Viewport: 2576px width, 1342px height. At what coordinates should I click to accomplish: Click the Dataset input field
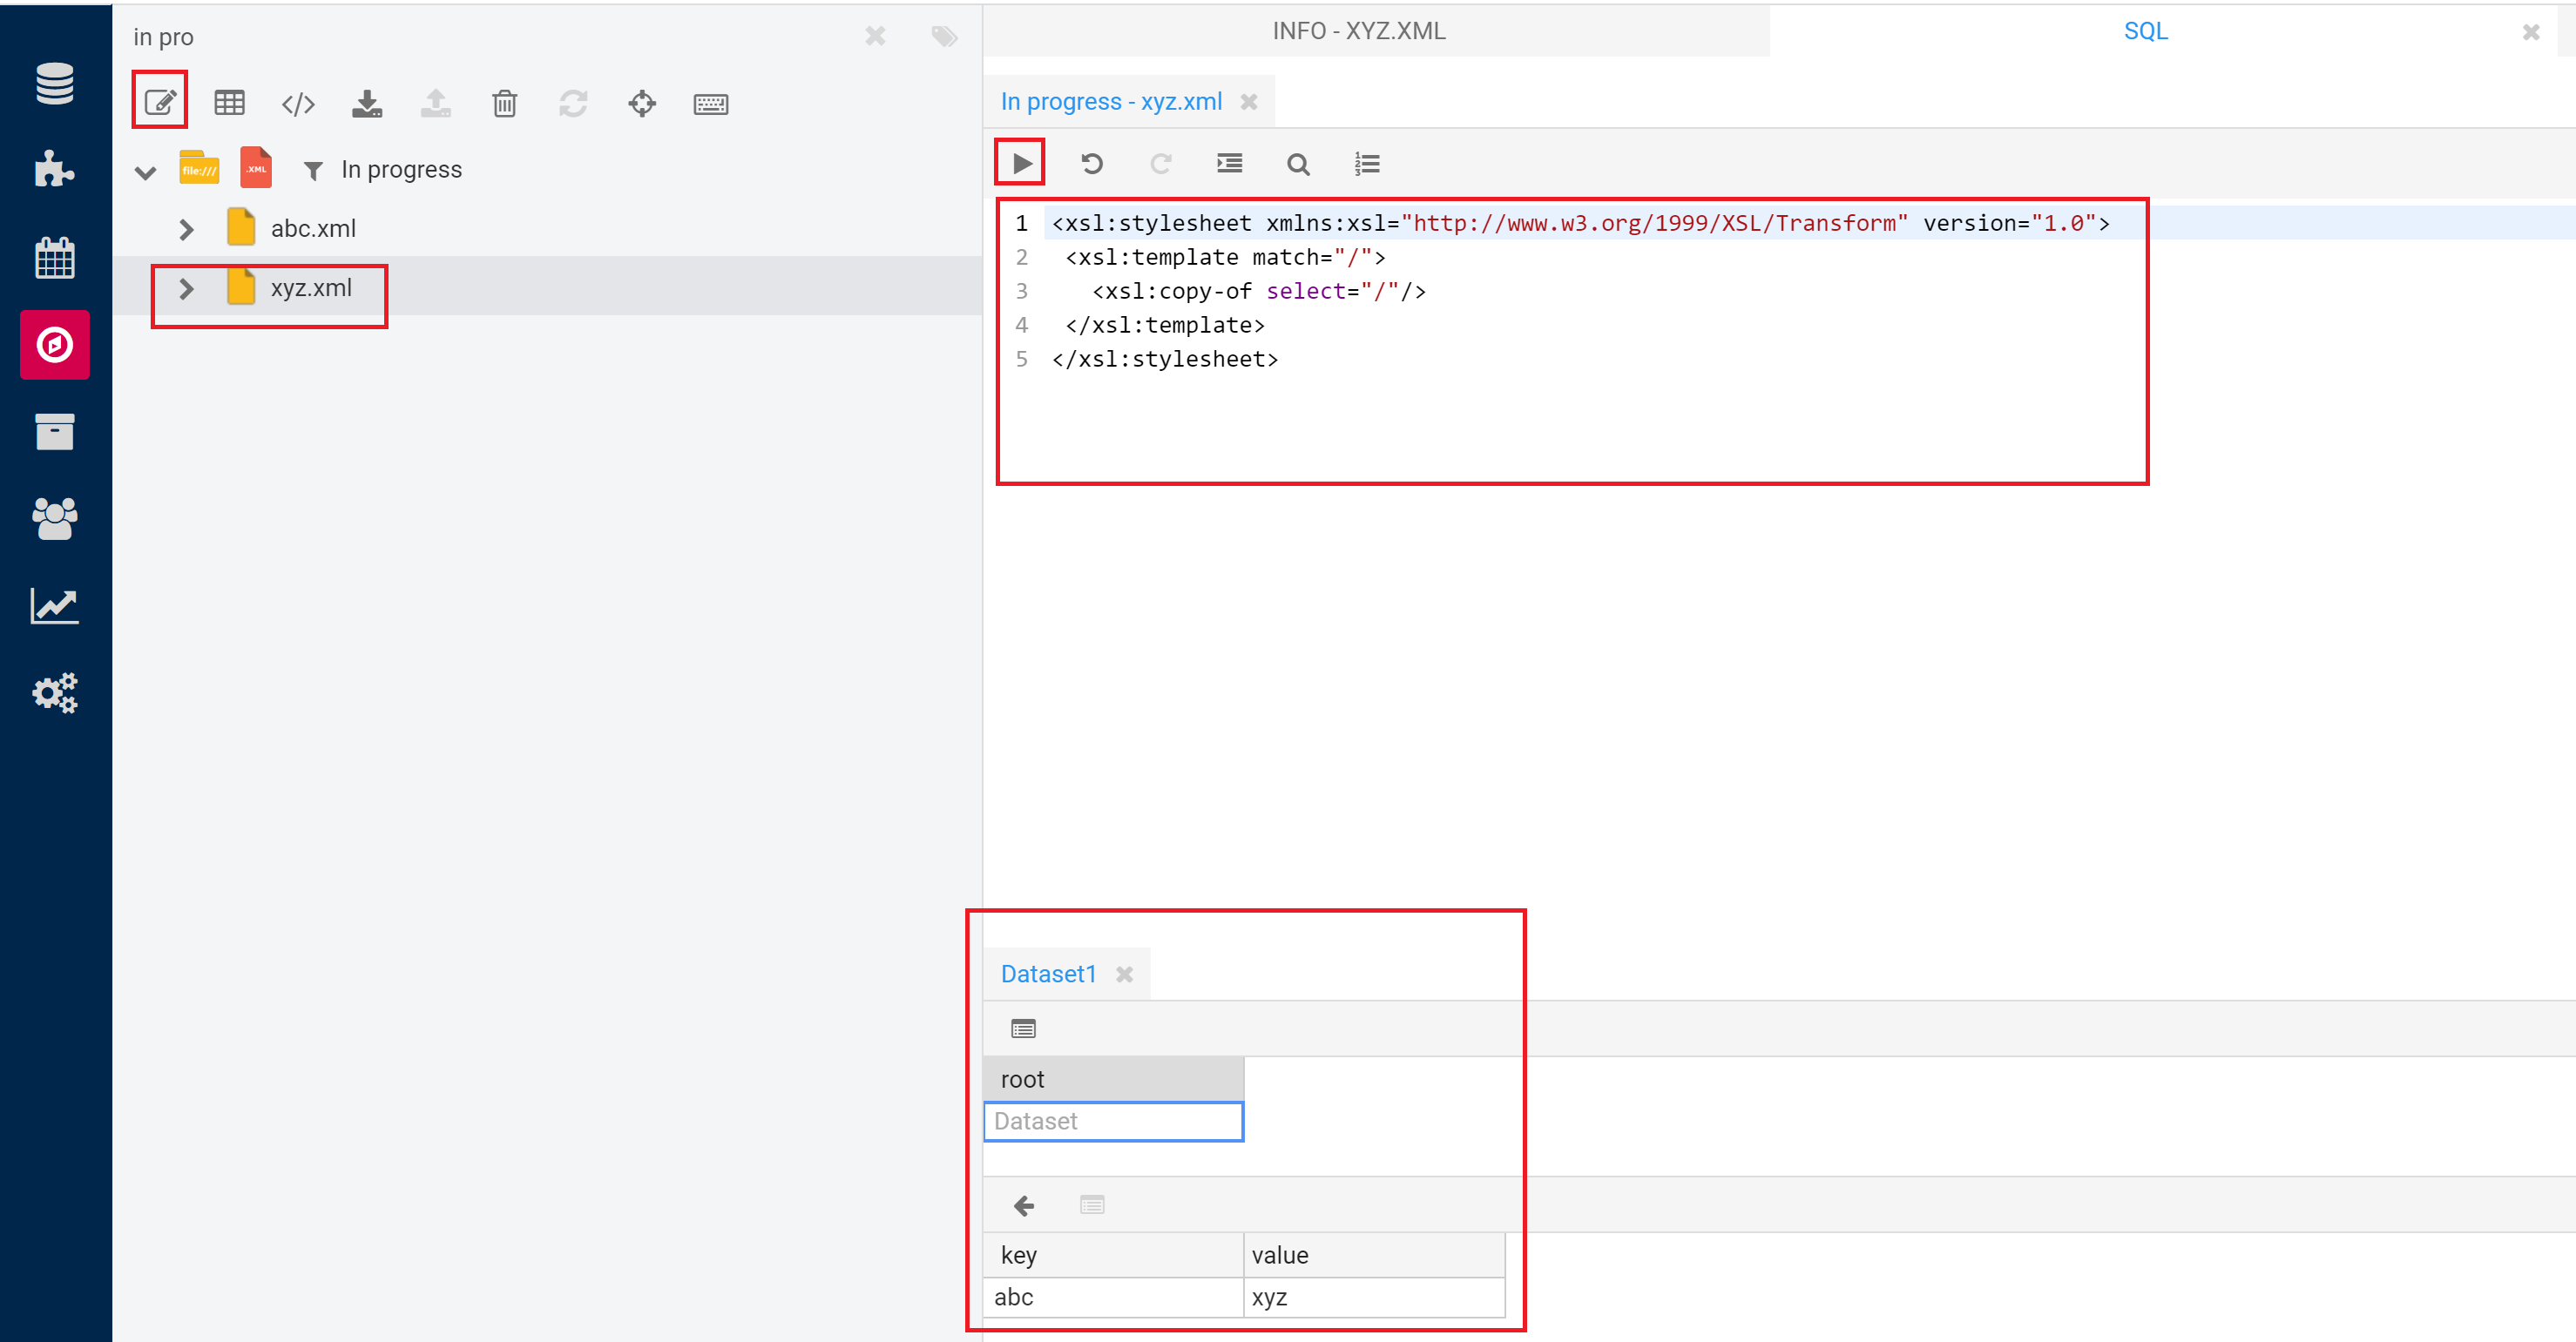(x=1113, y=1121)
